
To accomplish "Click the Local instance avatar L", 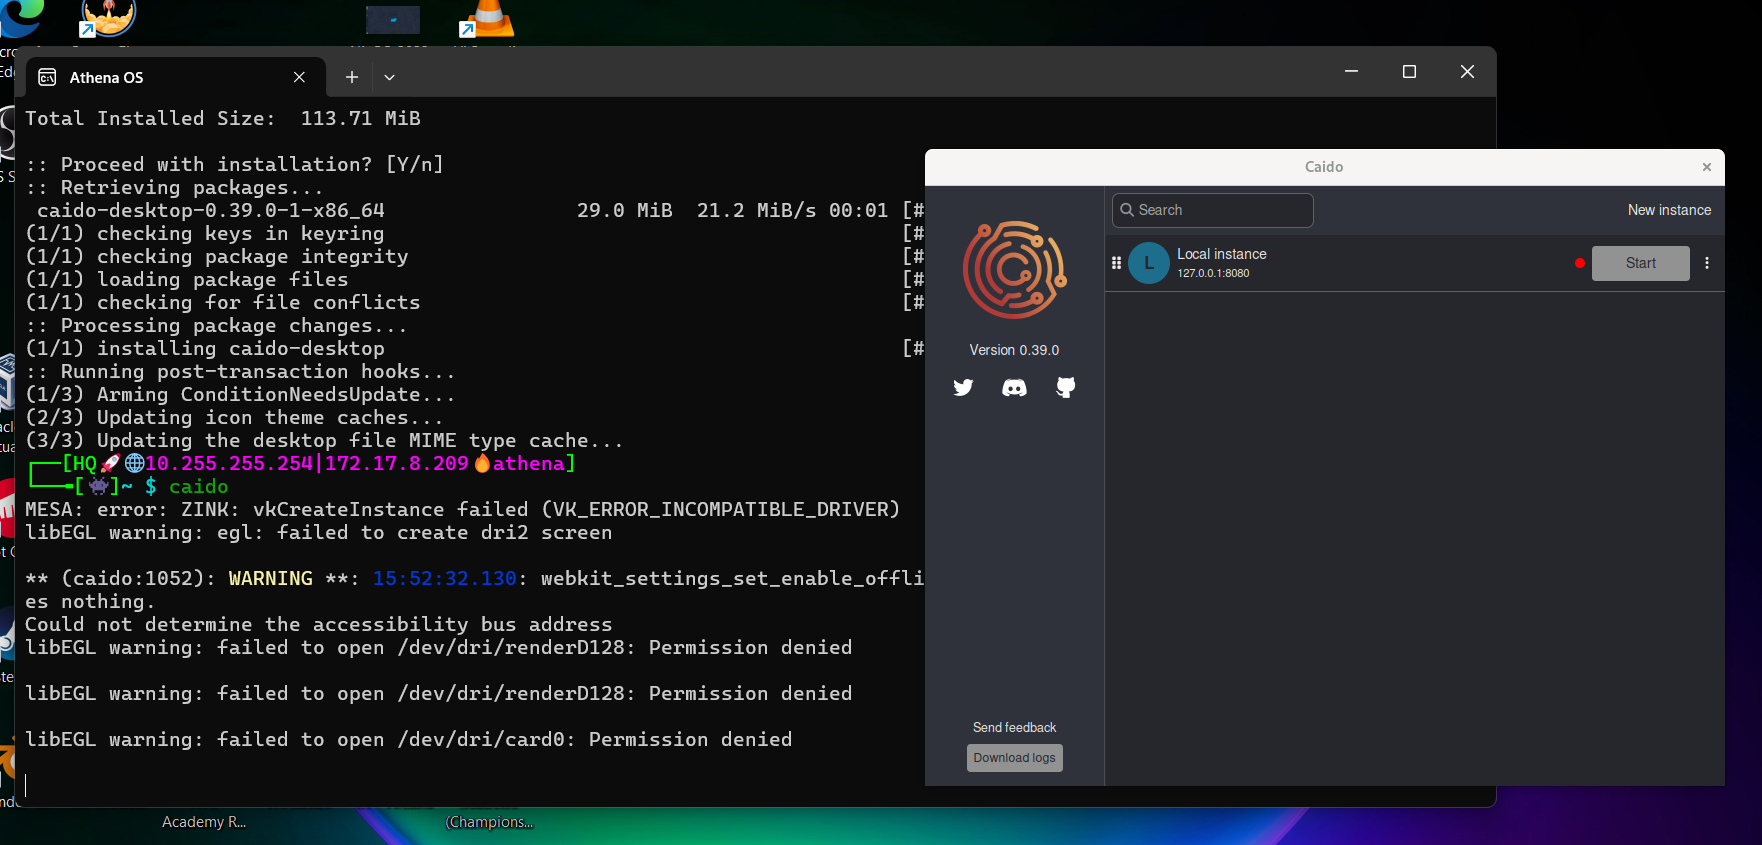I will tap(1149, 263).
